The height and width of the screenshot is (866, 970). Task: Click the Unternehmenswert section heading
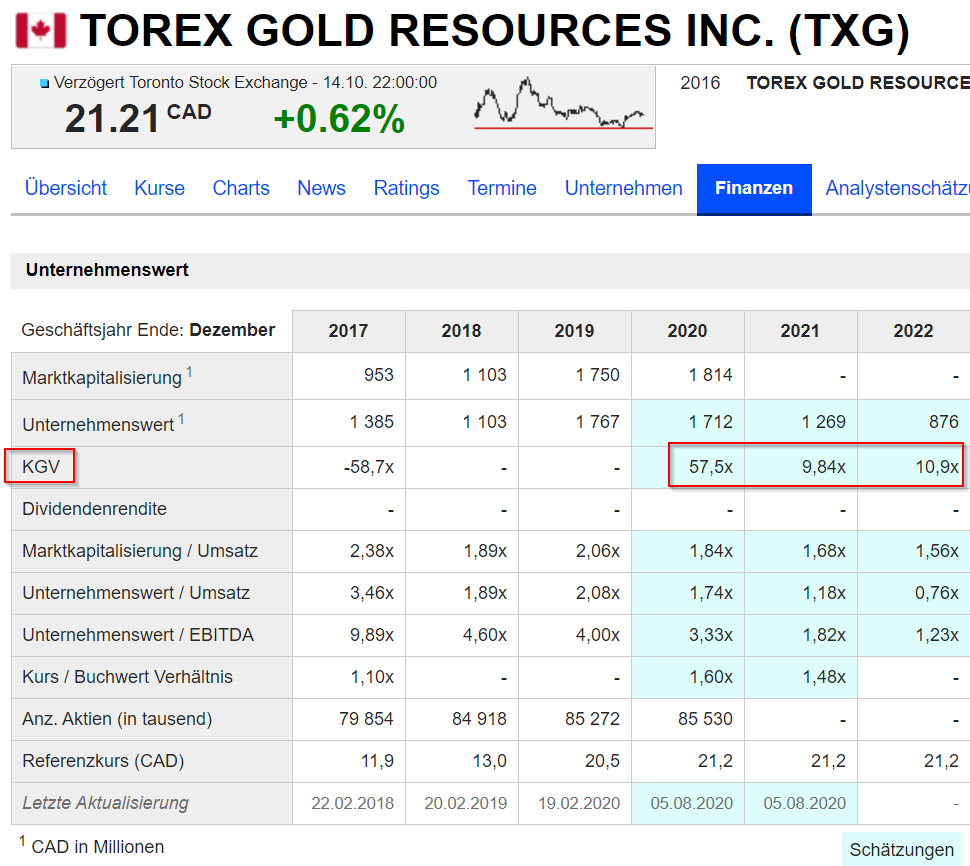pos(107,270)
